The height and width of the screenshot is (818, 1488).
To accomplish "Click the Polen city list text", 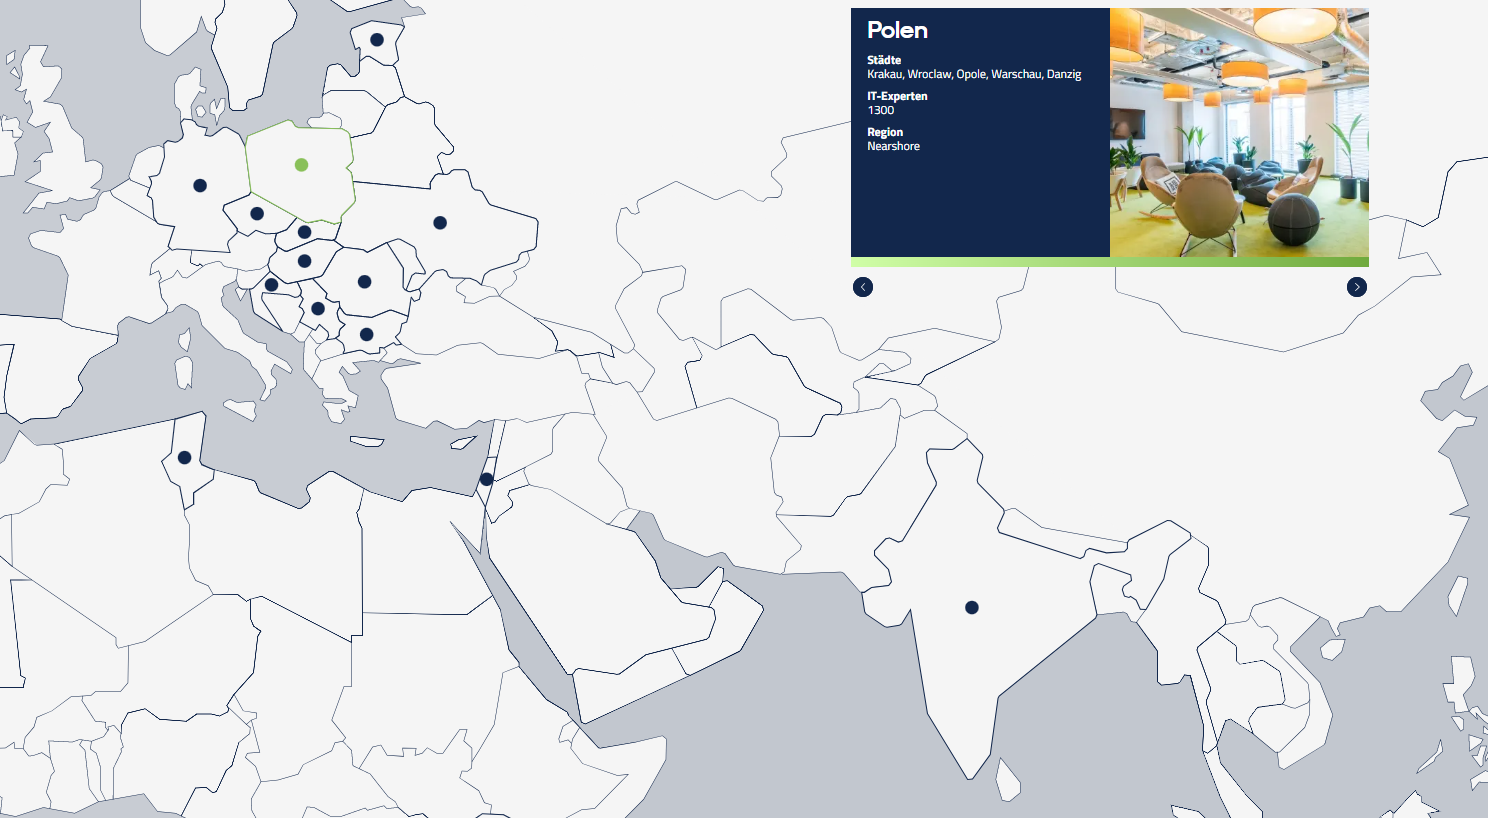I will (973, 75).
